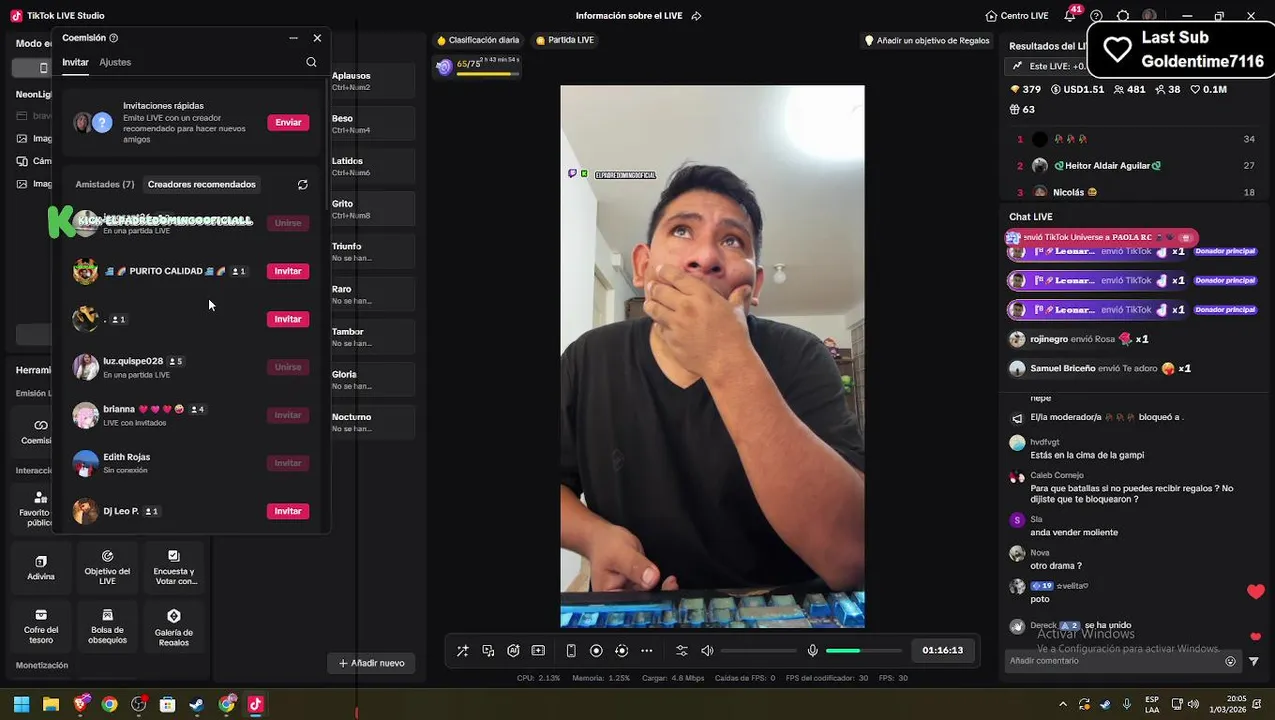Select the Invitar tab in Coemisión

pos(75,62)
